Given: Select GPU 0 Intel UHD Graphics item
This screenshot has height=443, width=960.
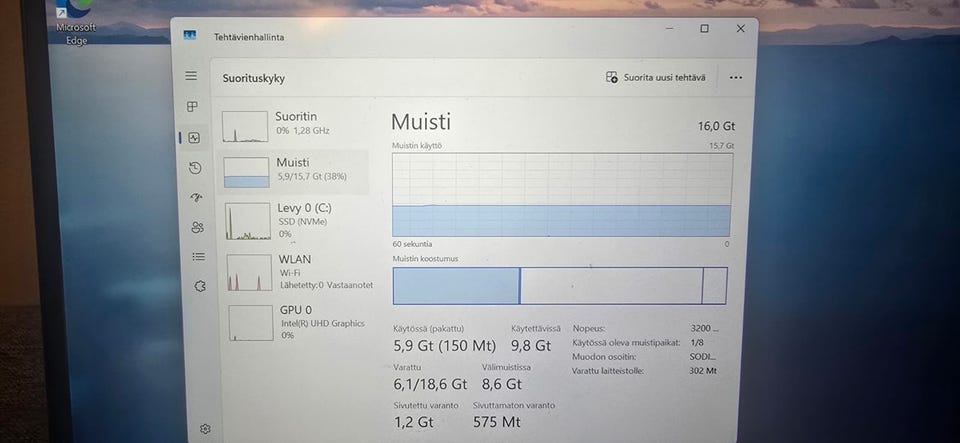Looking at the screenshot, I should click(300, 322).
